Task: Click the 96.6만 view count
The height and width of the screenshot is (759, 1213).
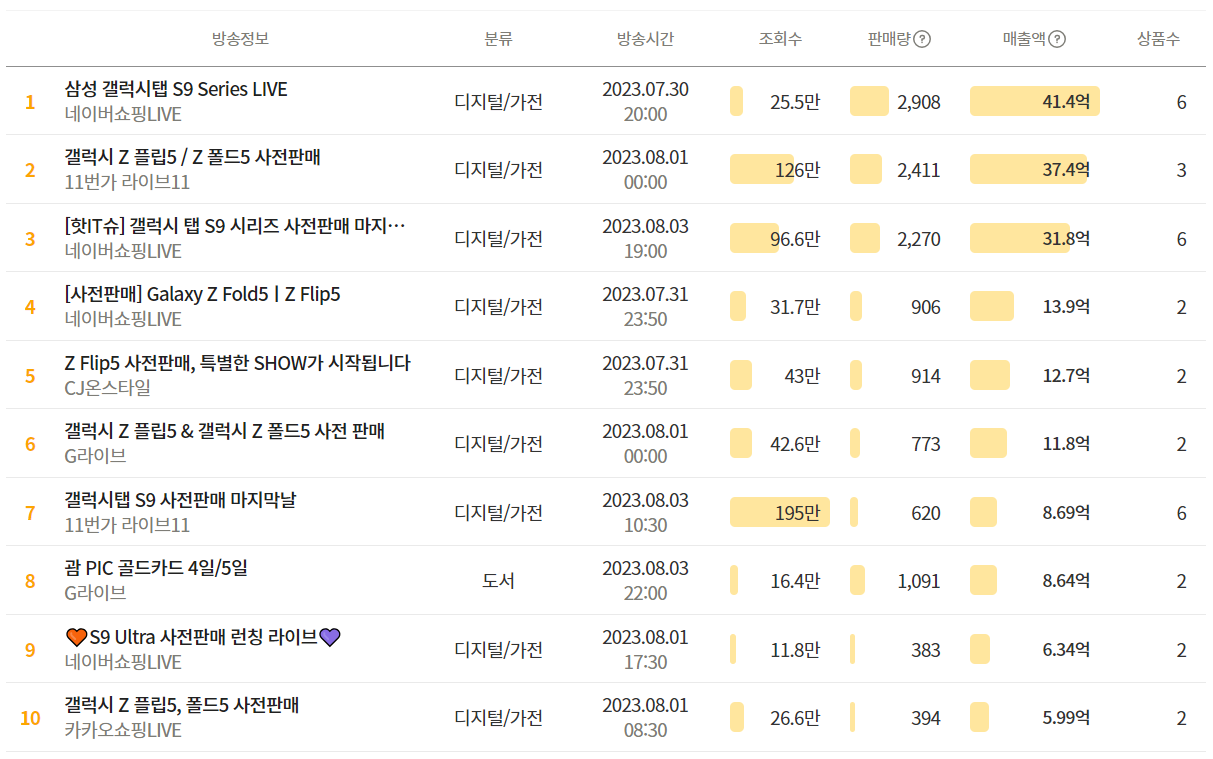Action: click(795, 238)
